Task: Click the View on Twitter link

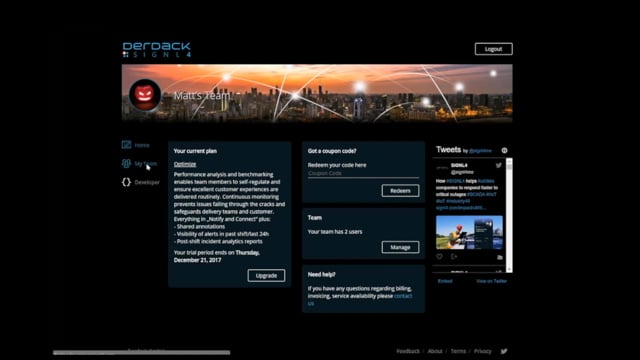Action: [x=491, y=281]
